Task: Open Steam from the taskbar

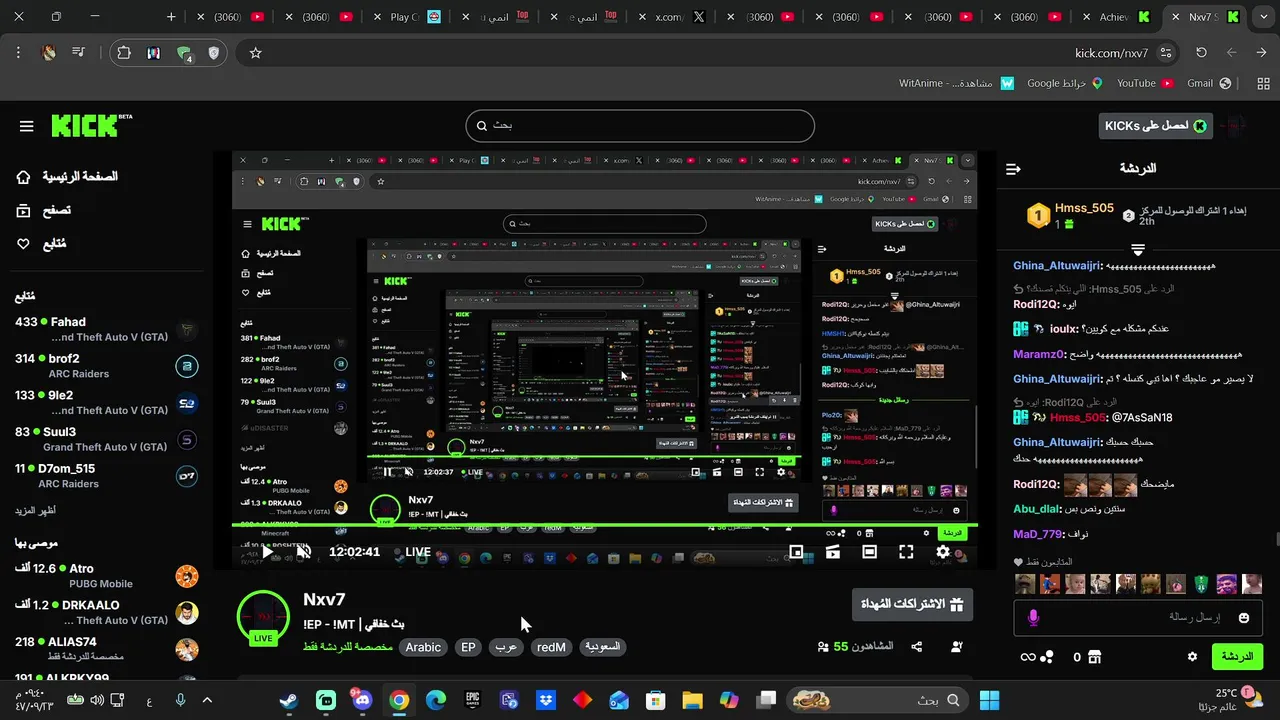Action: (288, 700)
